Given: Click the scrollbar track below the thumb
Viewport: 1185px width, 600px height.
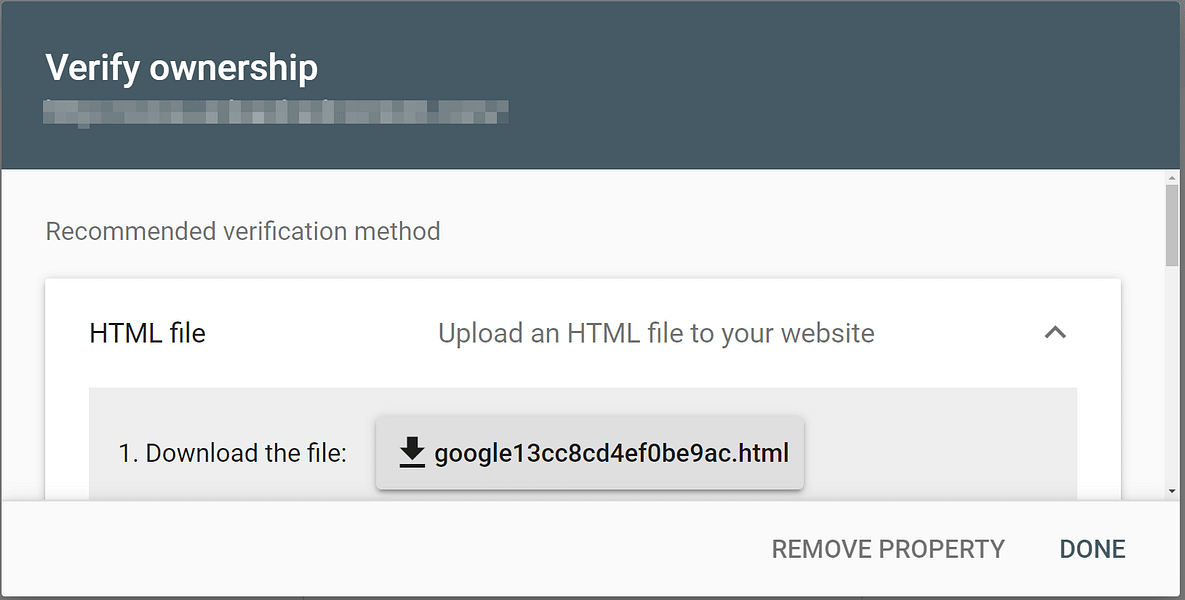Looking at the screenshot, I should [1171, 380].
